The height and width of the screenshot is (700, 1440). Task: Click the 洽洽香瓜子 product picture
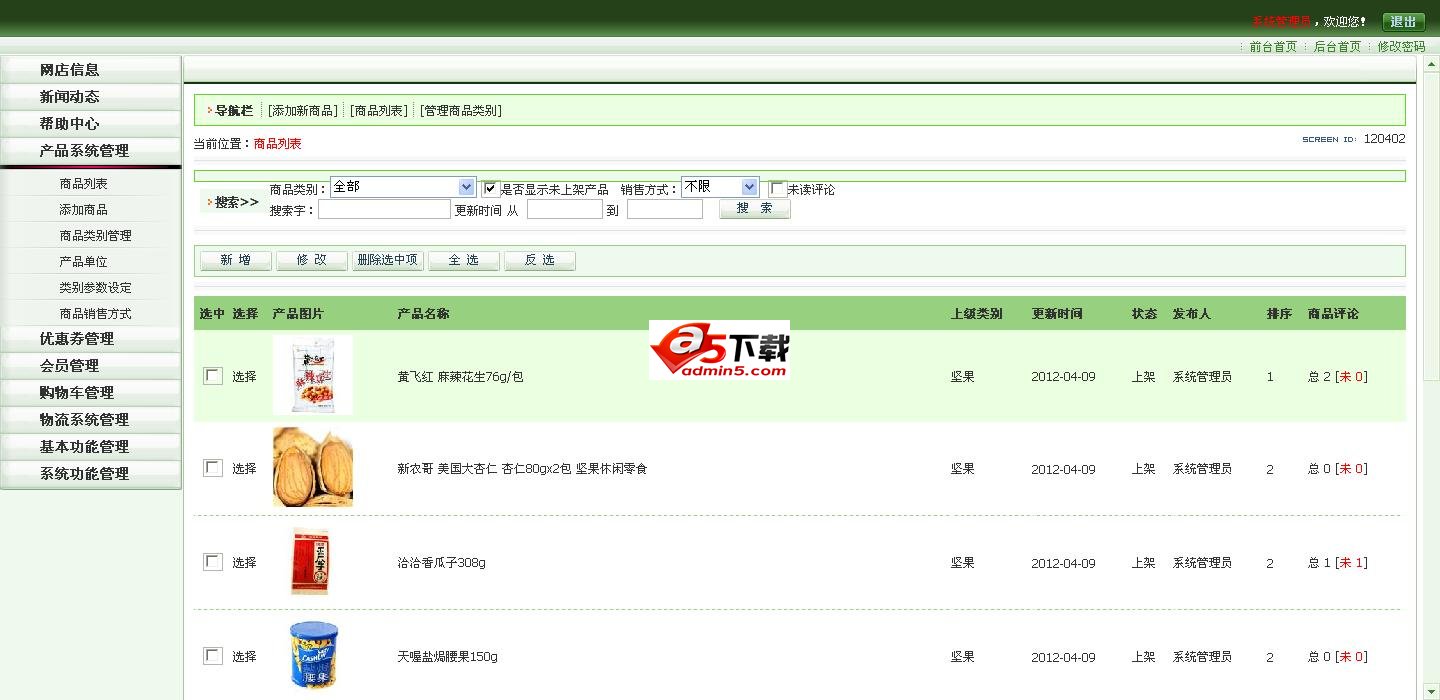pyautogui.click(x=309, y=561)
